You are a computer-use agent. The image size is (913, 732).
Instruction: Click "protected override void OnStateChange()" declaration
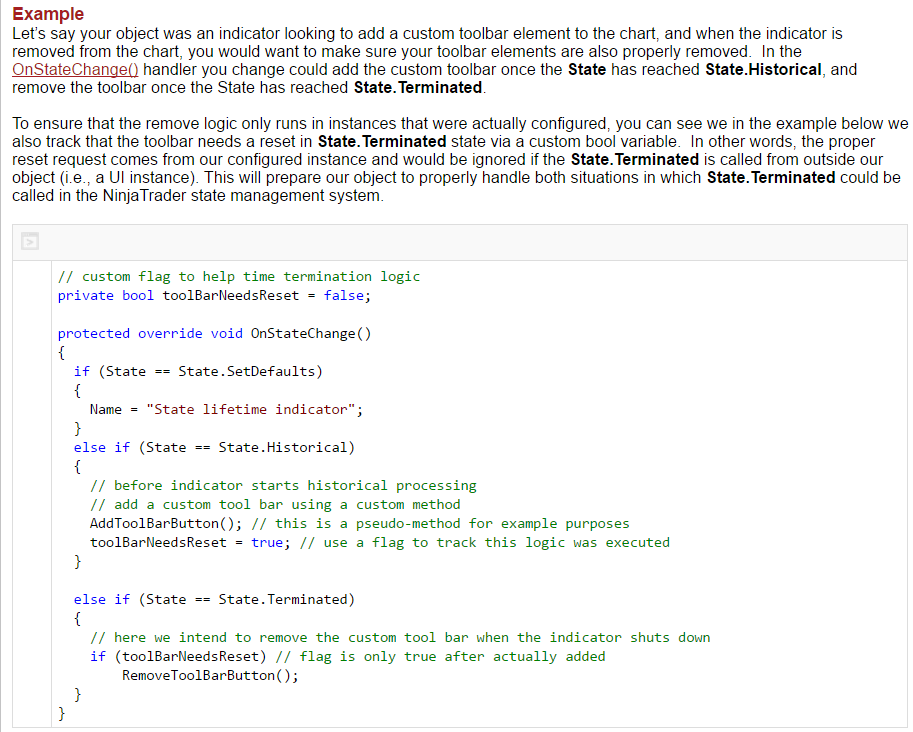(214, 334)
